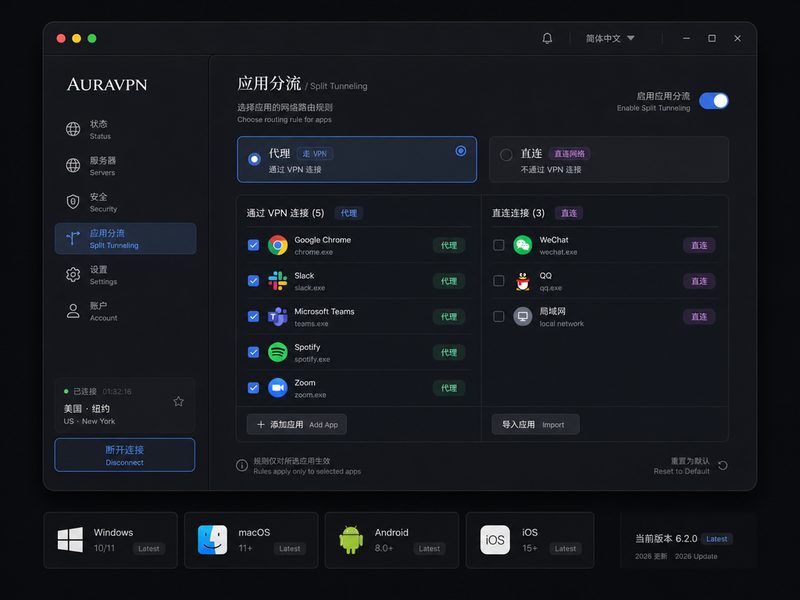Image resolution: width=800 pixels, height=600 pixels.
Task: Click the iOS platform icon
Action: click(x=495, y=540)
